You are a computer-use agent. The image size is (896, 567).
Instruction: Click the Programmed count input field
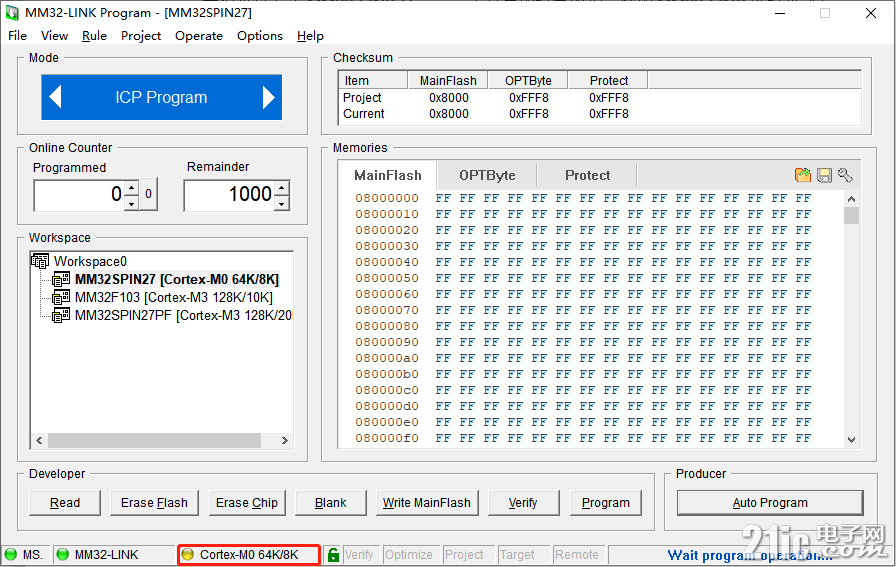coord(79,195)
